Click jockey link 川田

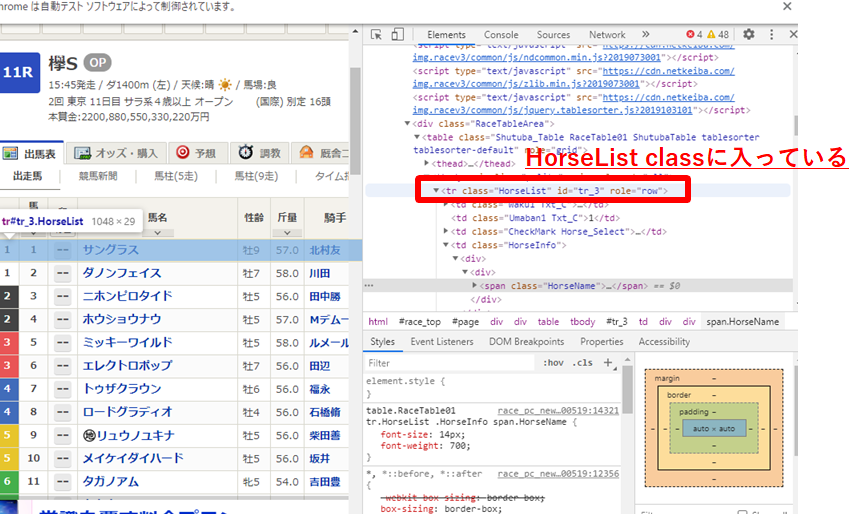tap(320, 273)
